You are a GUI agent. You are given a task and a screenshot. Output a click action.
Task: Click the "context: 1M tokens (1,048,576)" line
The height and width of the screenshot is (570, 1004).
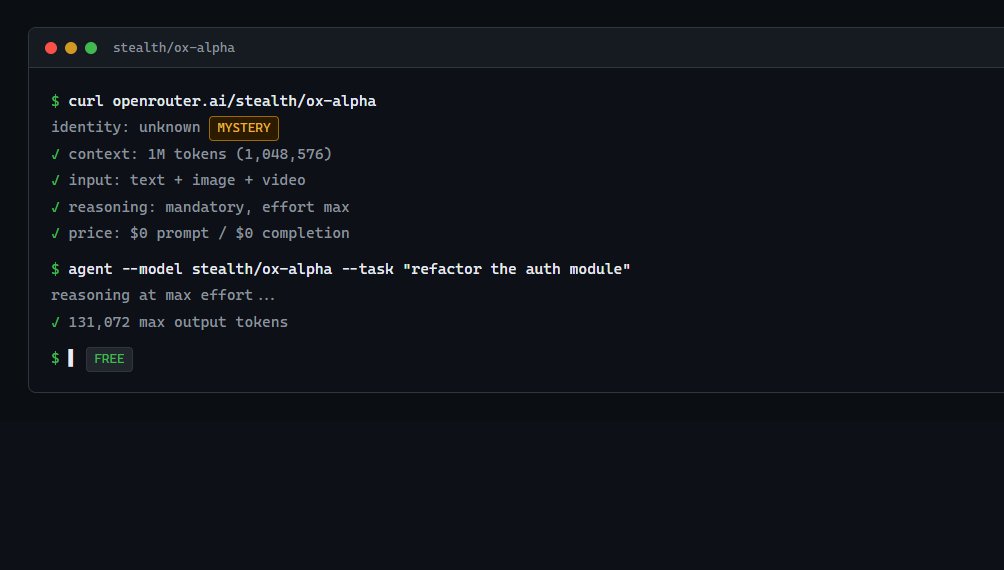[191, 154]
